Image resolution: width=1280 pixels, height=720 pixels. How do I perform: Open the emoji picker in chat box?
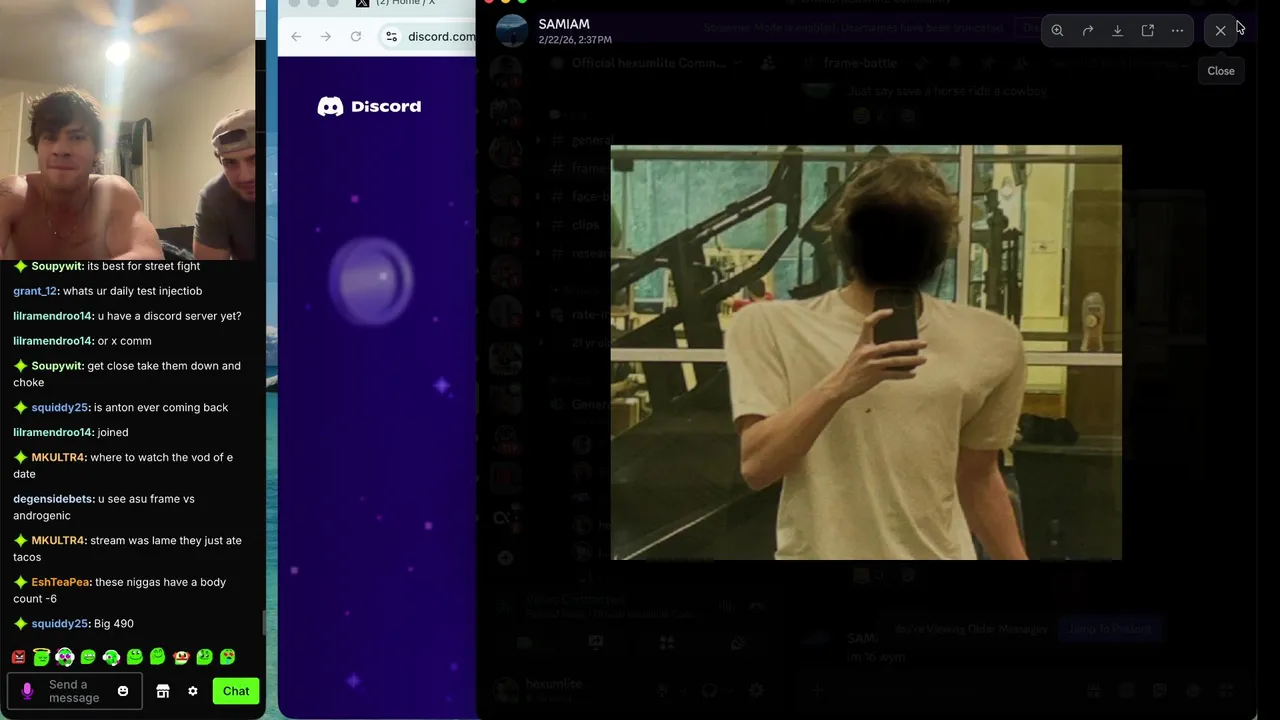[123, 691]
